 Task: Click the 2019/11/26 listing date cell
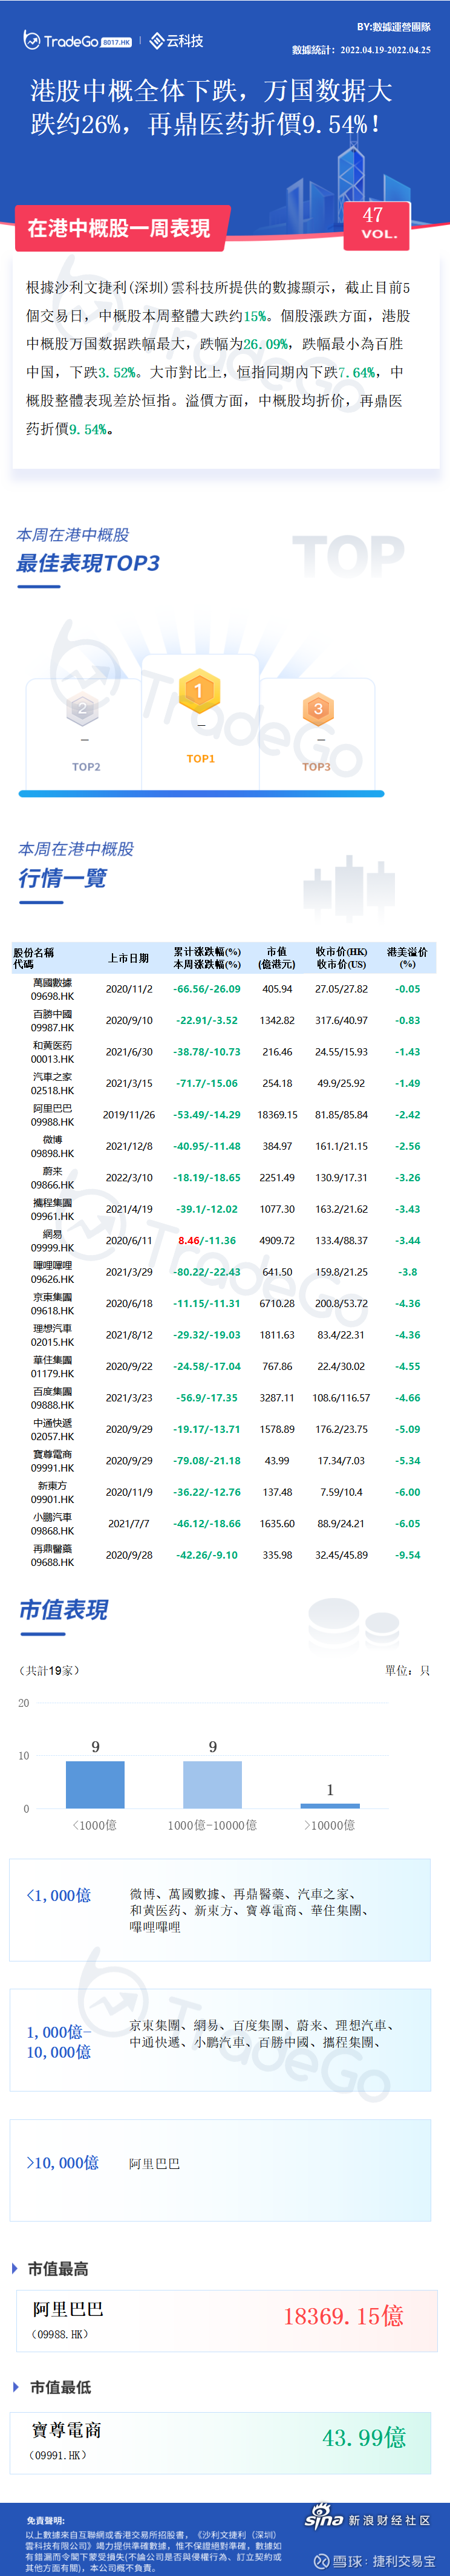tap(129, 1114)
